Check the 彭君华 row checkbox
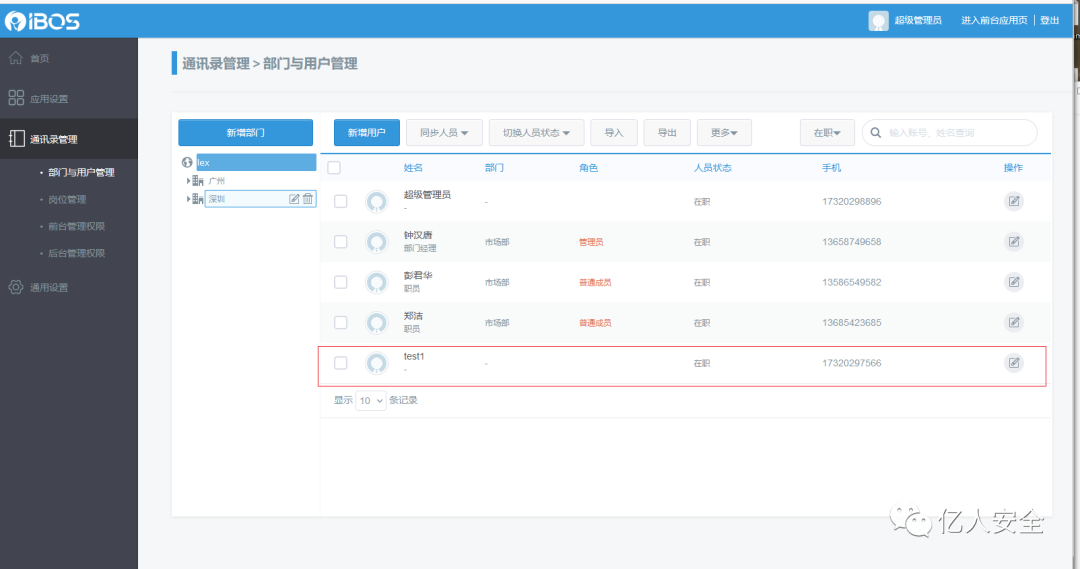This screenshot has height=569, width=1080. [340, 282]
